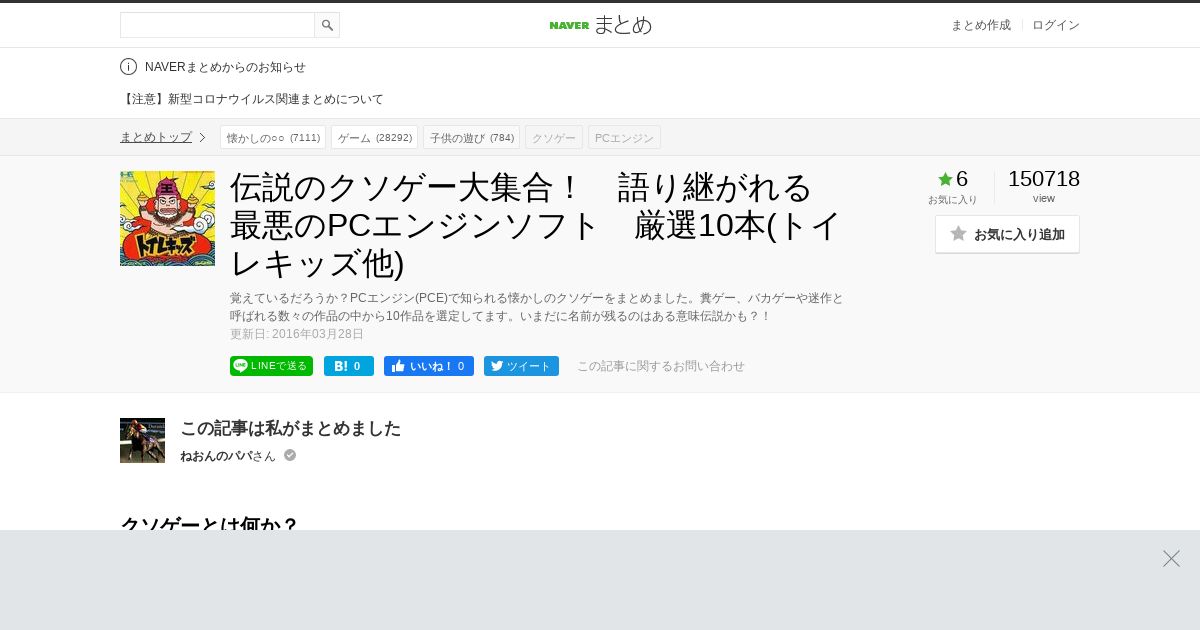Click ログイン link
1200x630 pixels.
click(x=1056, y=25)
